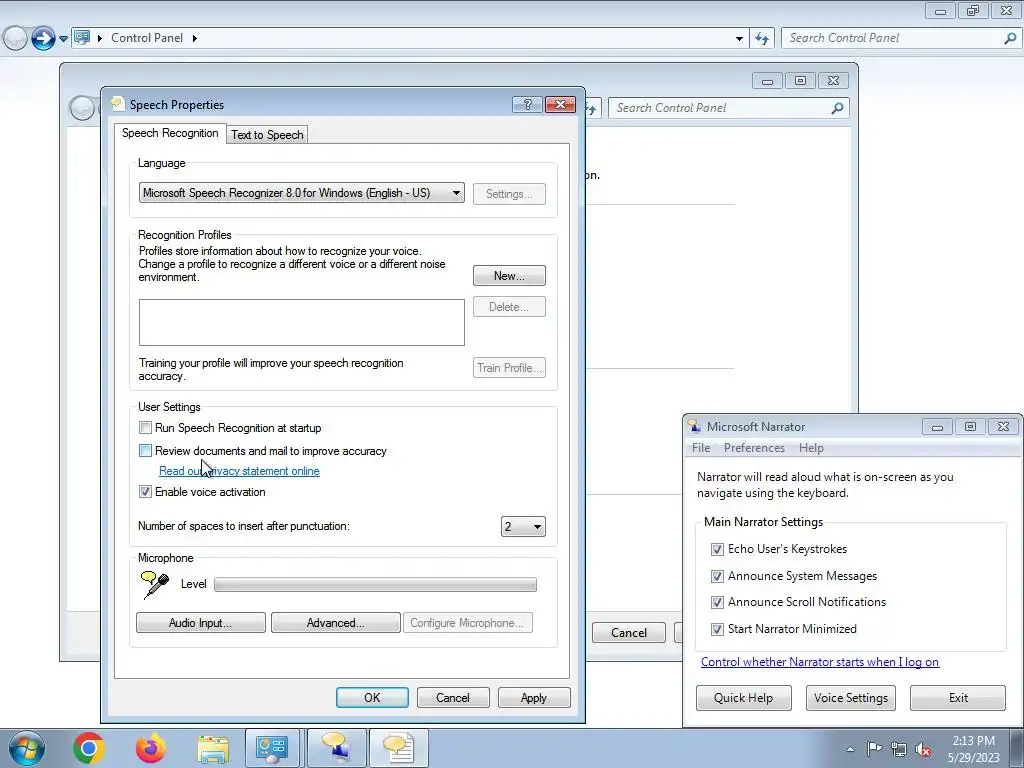Click the microphone icon in Microphone section
This screenshot has width=1024, height=768.
(155, 584)
